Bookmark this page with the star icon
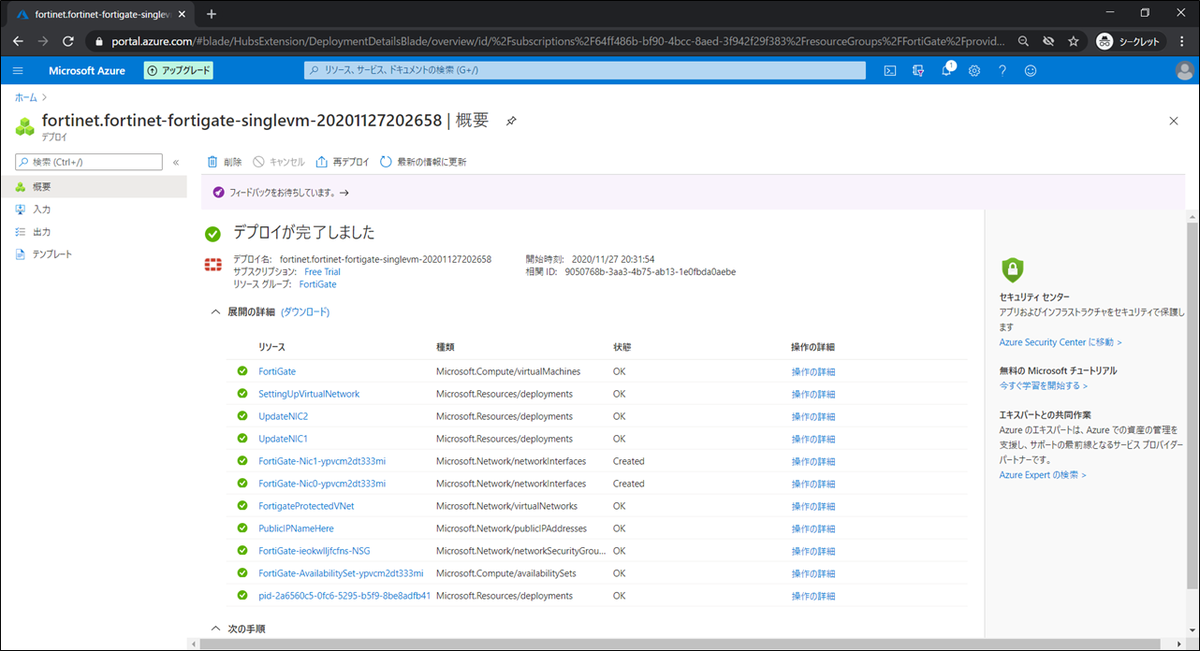Viewport: 1200px width, 651px height. click(x=1073, y=41)
